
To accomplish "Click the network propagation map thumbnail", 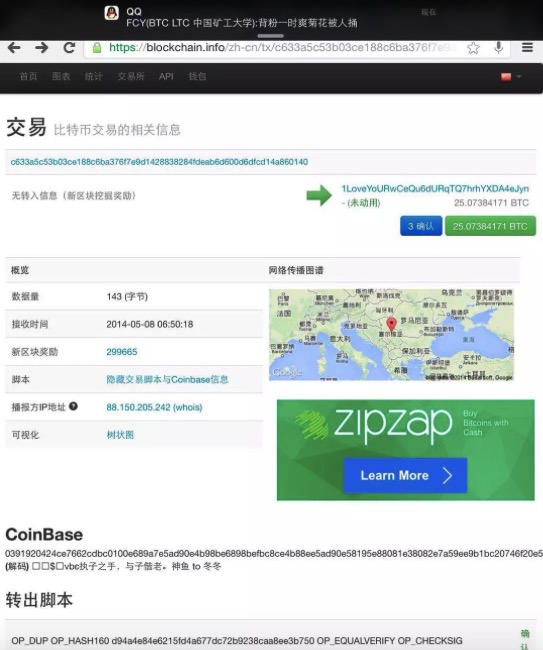I will 391,335.
